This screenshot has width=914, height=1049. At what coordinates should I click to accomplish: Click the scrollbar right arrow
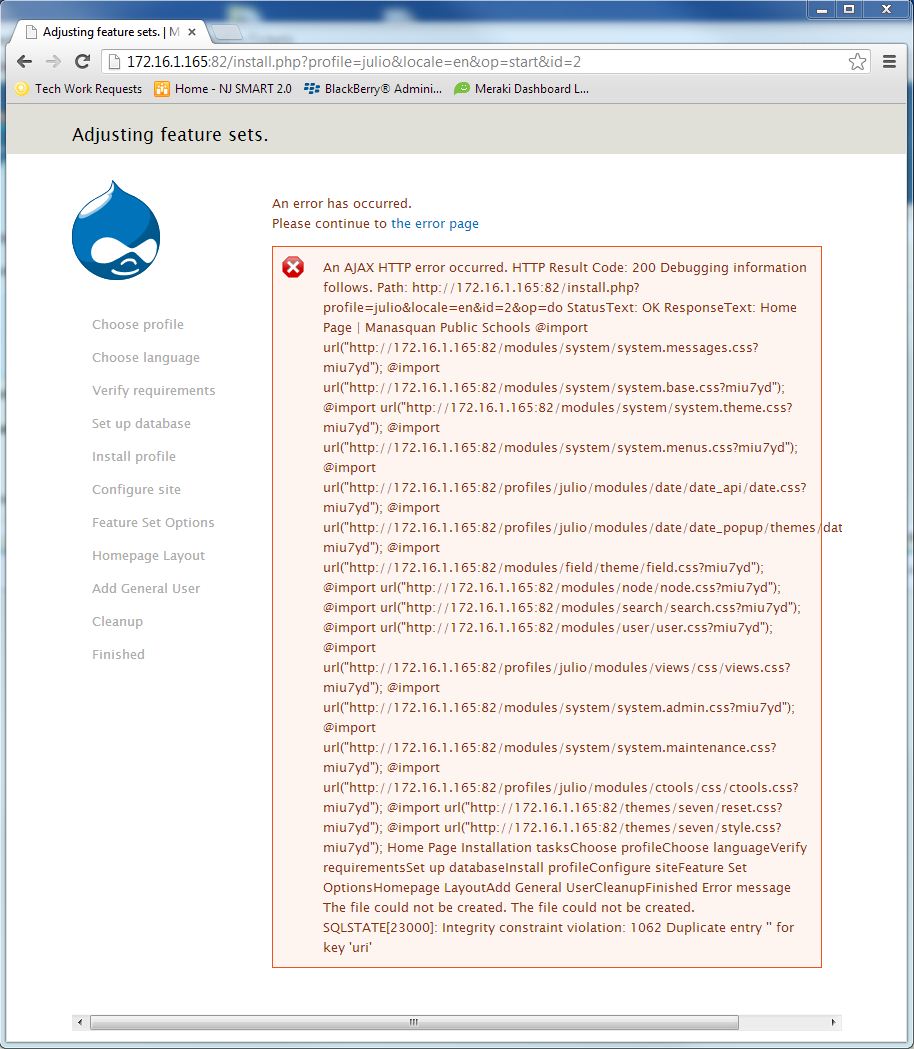[x=835, y=1023]
